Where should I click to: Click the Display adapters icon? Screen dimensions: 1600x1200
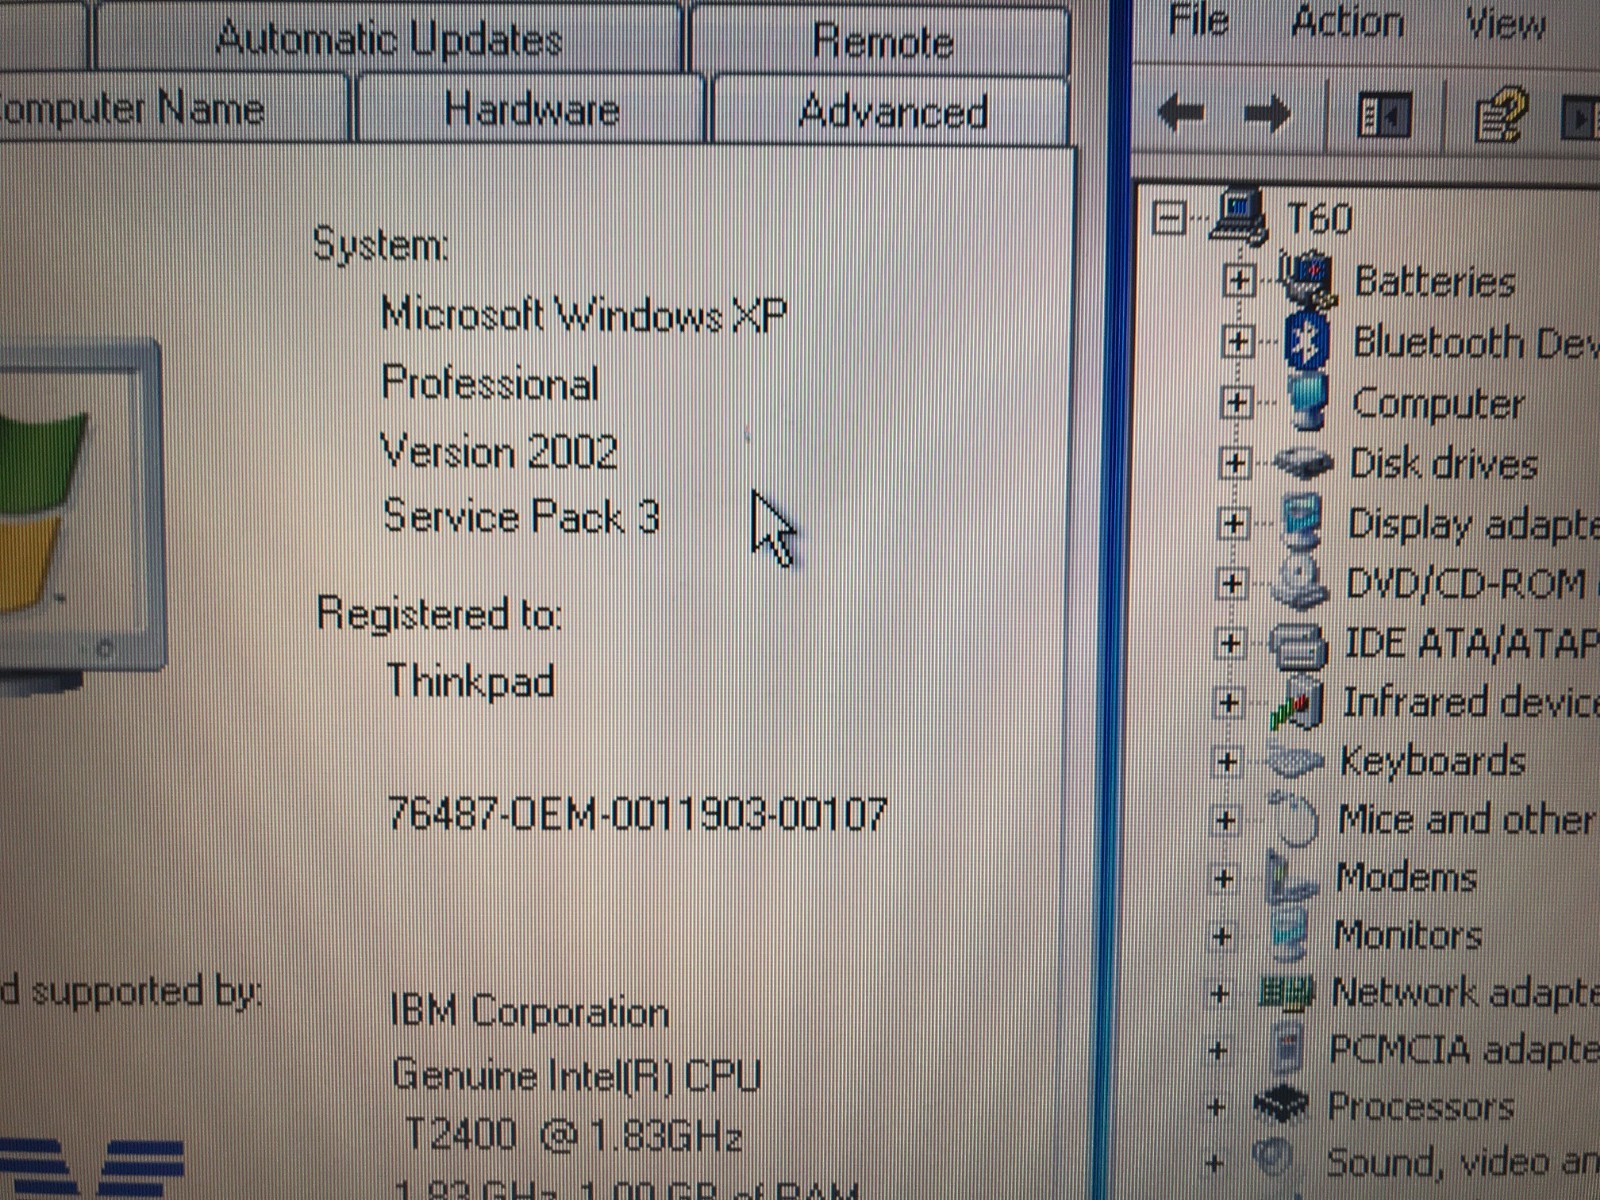point(1303,522)
